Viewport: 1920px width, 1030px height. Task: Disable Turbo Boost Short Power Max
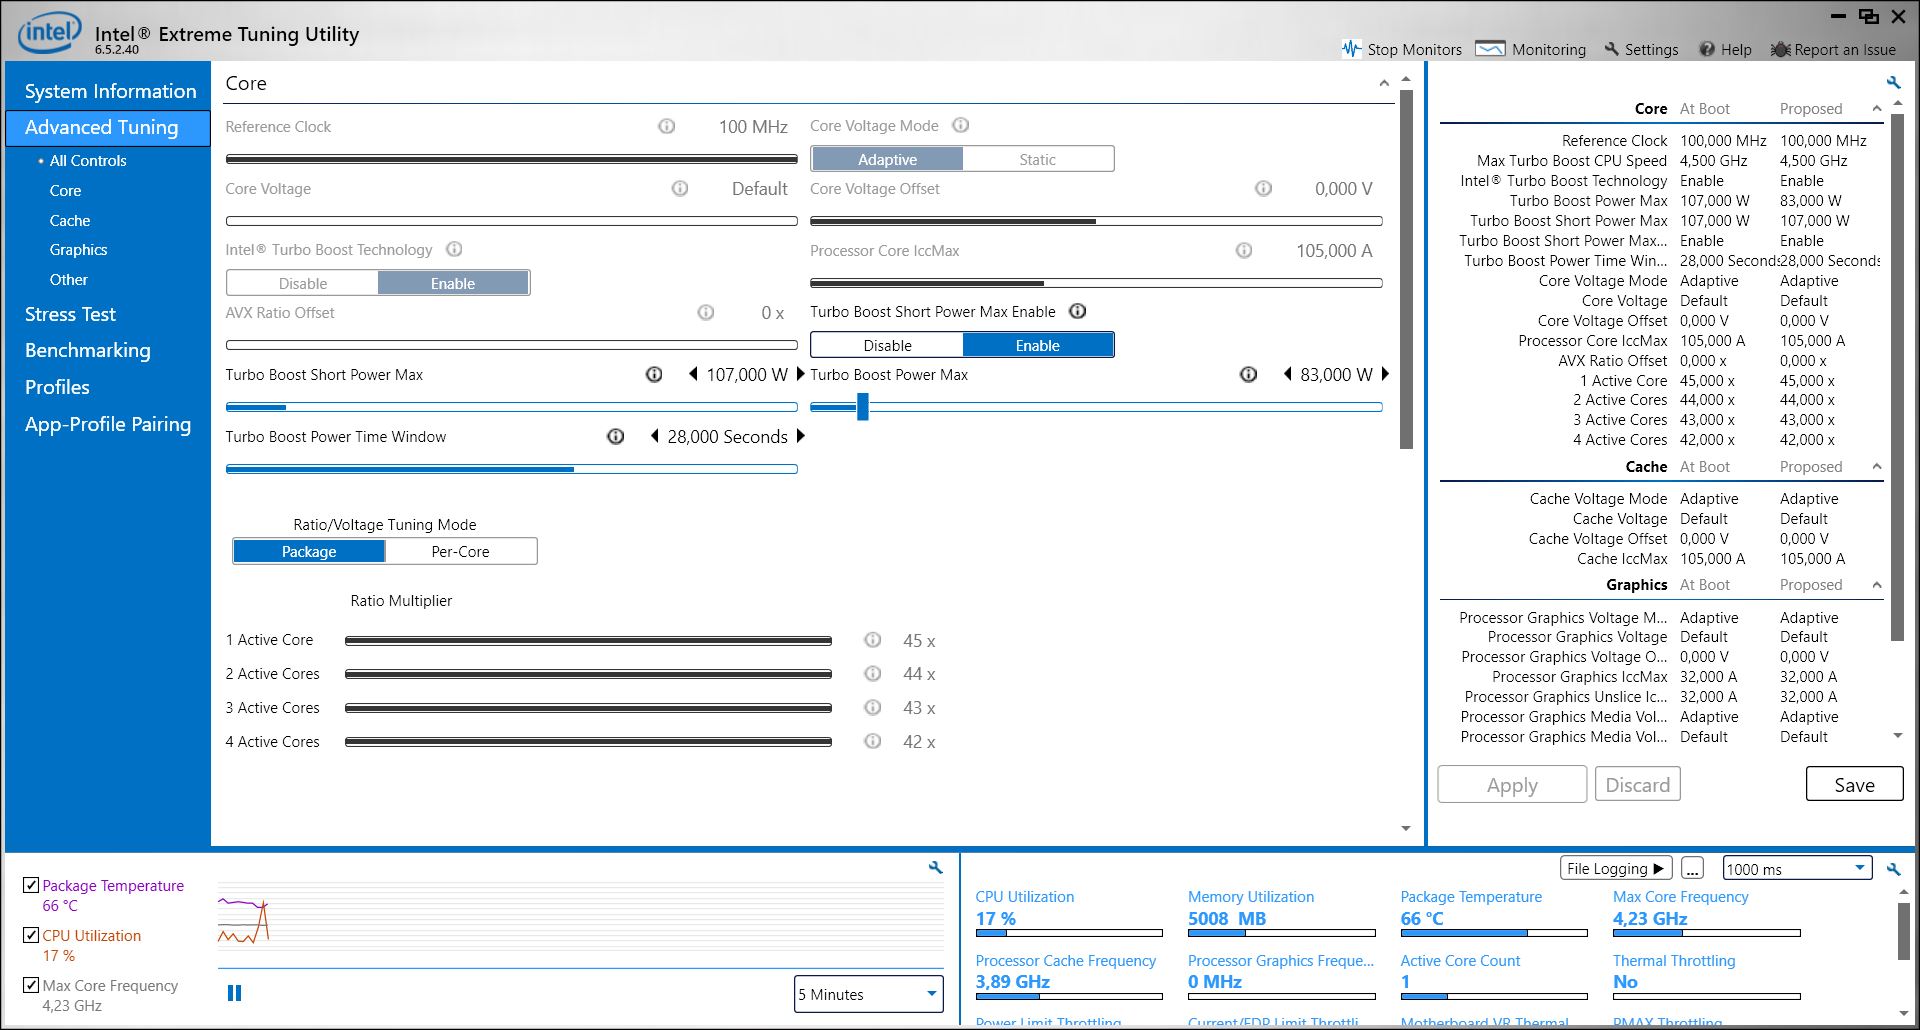pyautogui.click(x=887, y=345)
